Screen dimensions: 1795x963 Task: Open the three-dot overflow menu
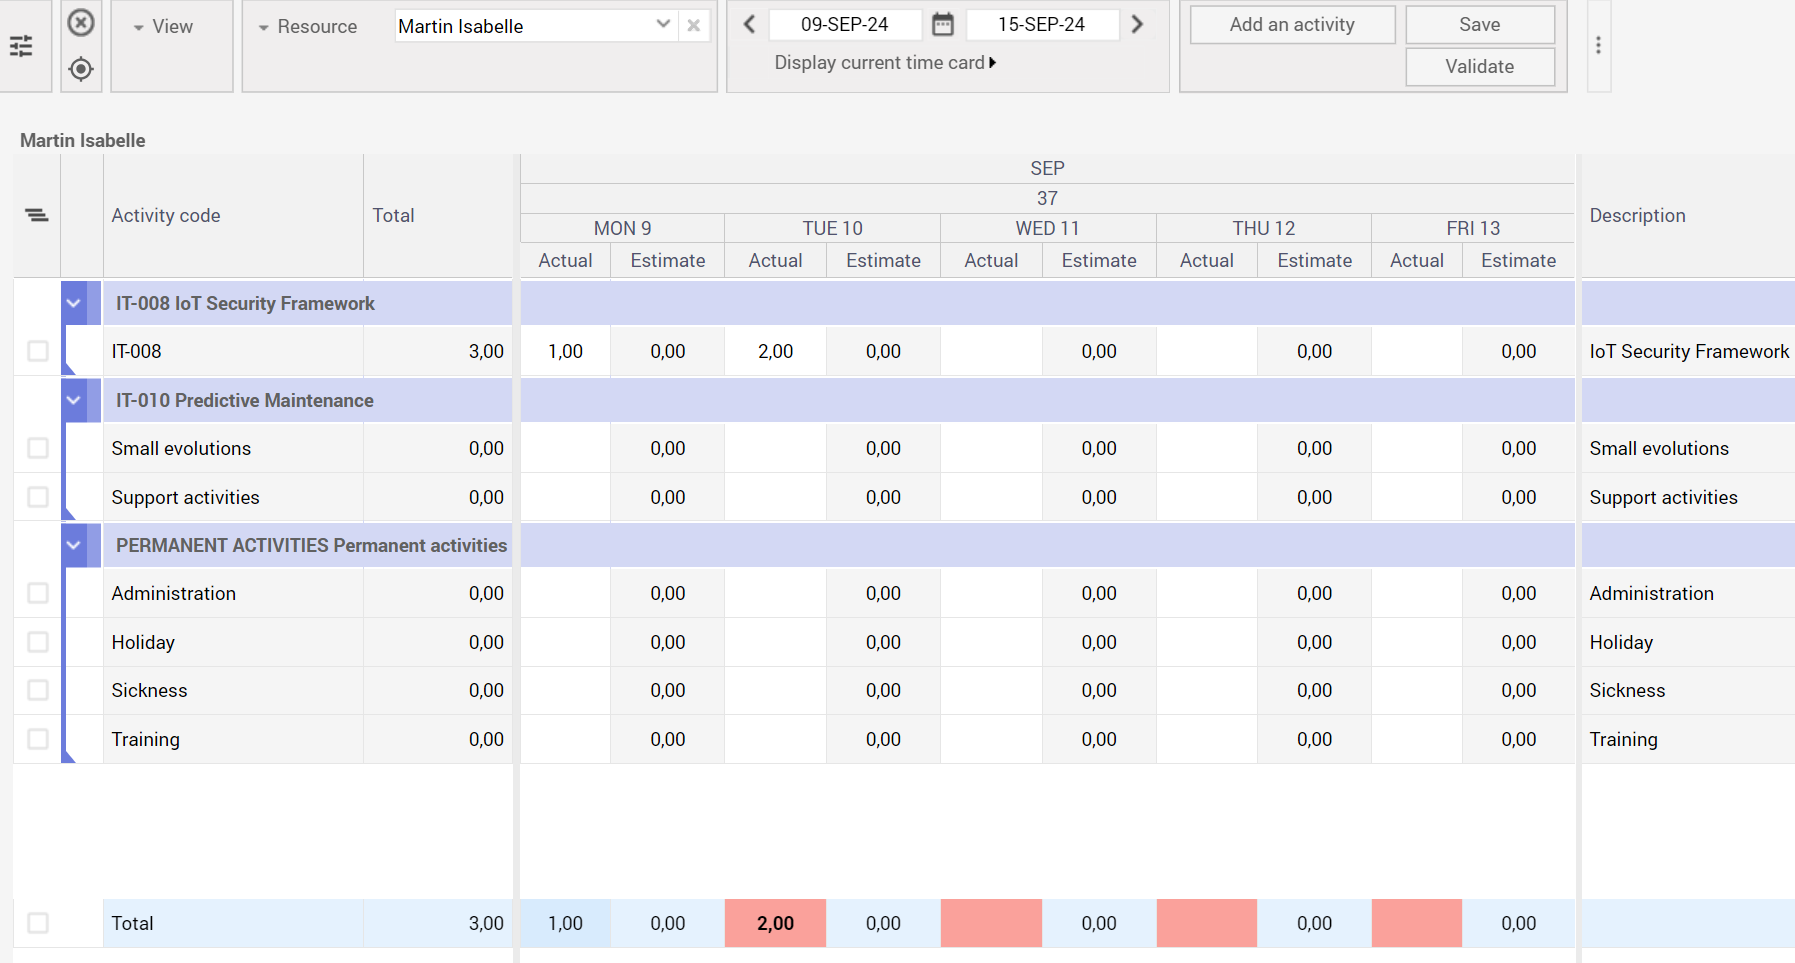(x=1598, y=45)
